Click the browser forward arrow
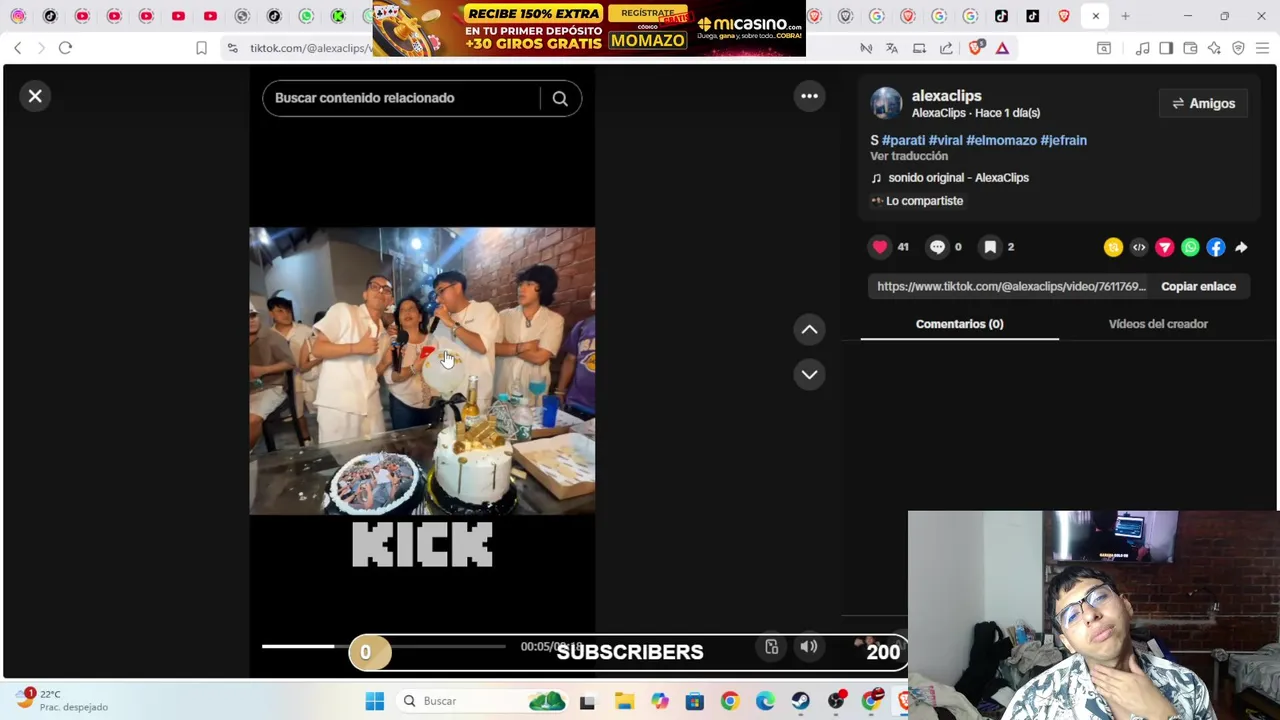Screen dimensions: 1280x720 [x=41, y=48]
